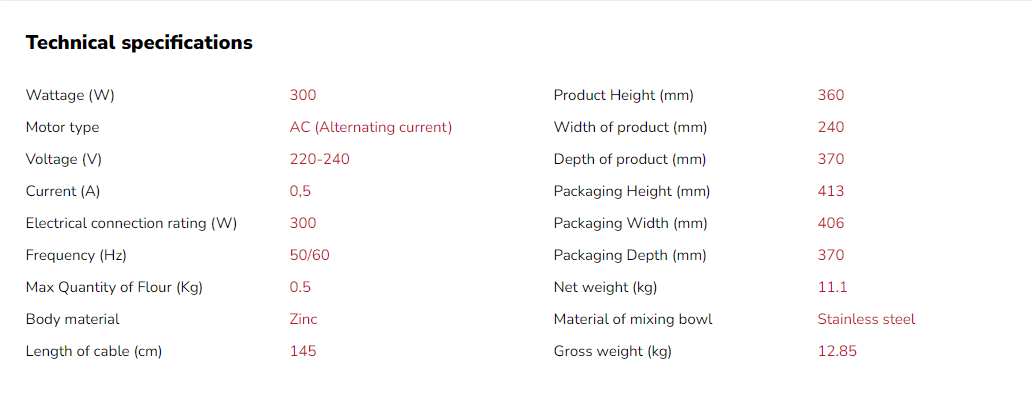Select the 50/60 frequency value
Viewport: 1032px width, 400px height.
(x=310, y=255)
